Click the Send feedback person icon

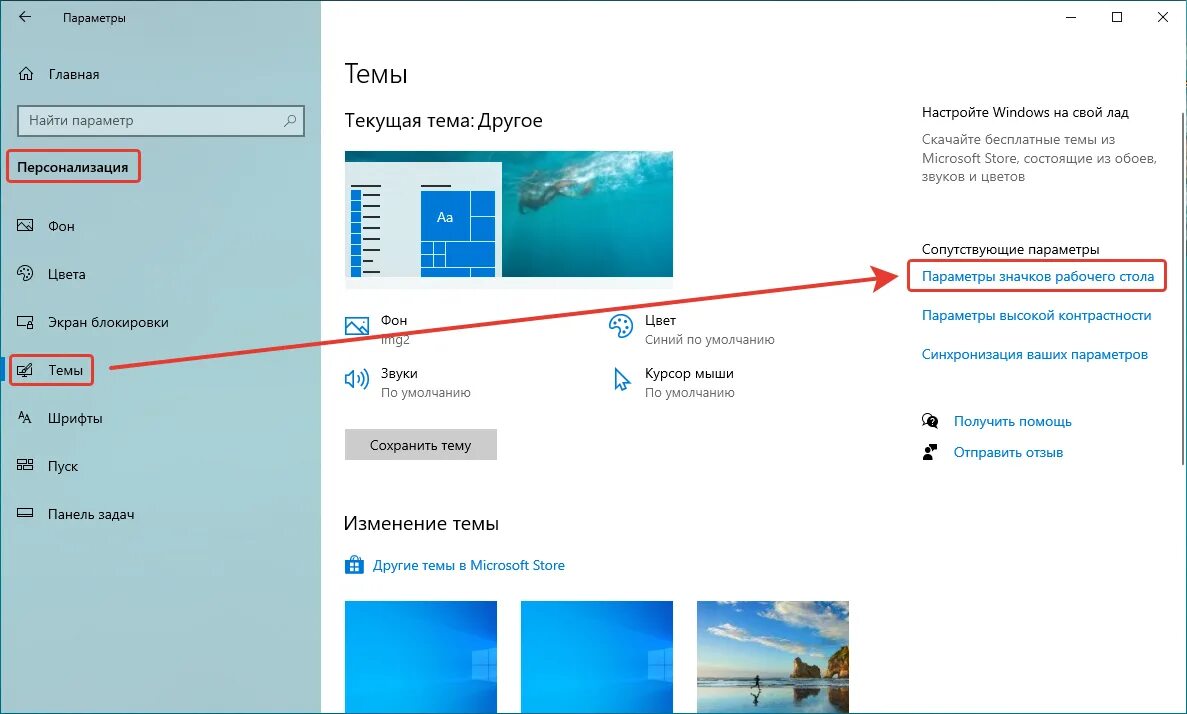pyautogui.click(x=930, y=452)
